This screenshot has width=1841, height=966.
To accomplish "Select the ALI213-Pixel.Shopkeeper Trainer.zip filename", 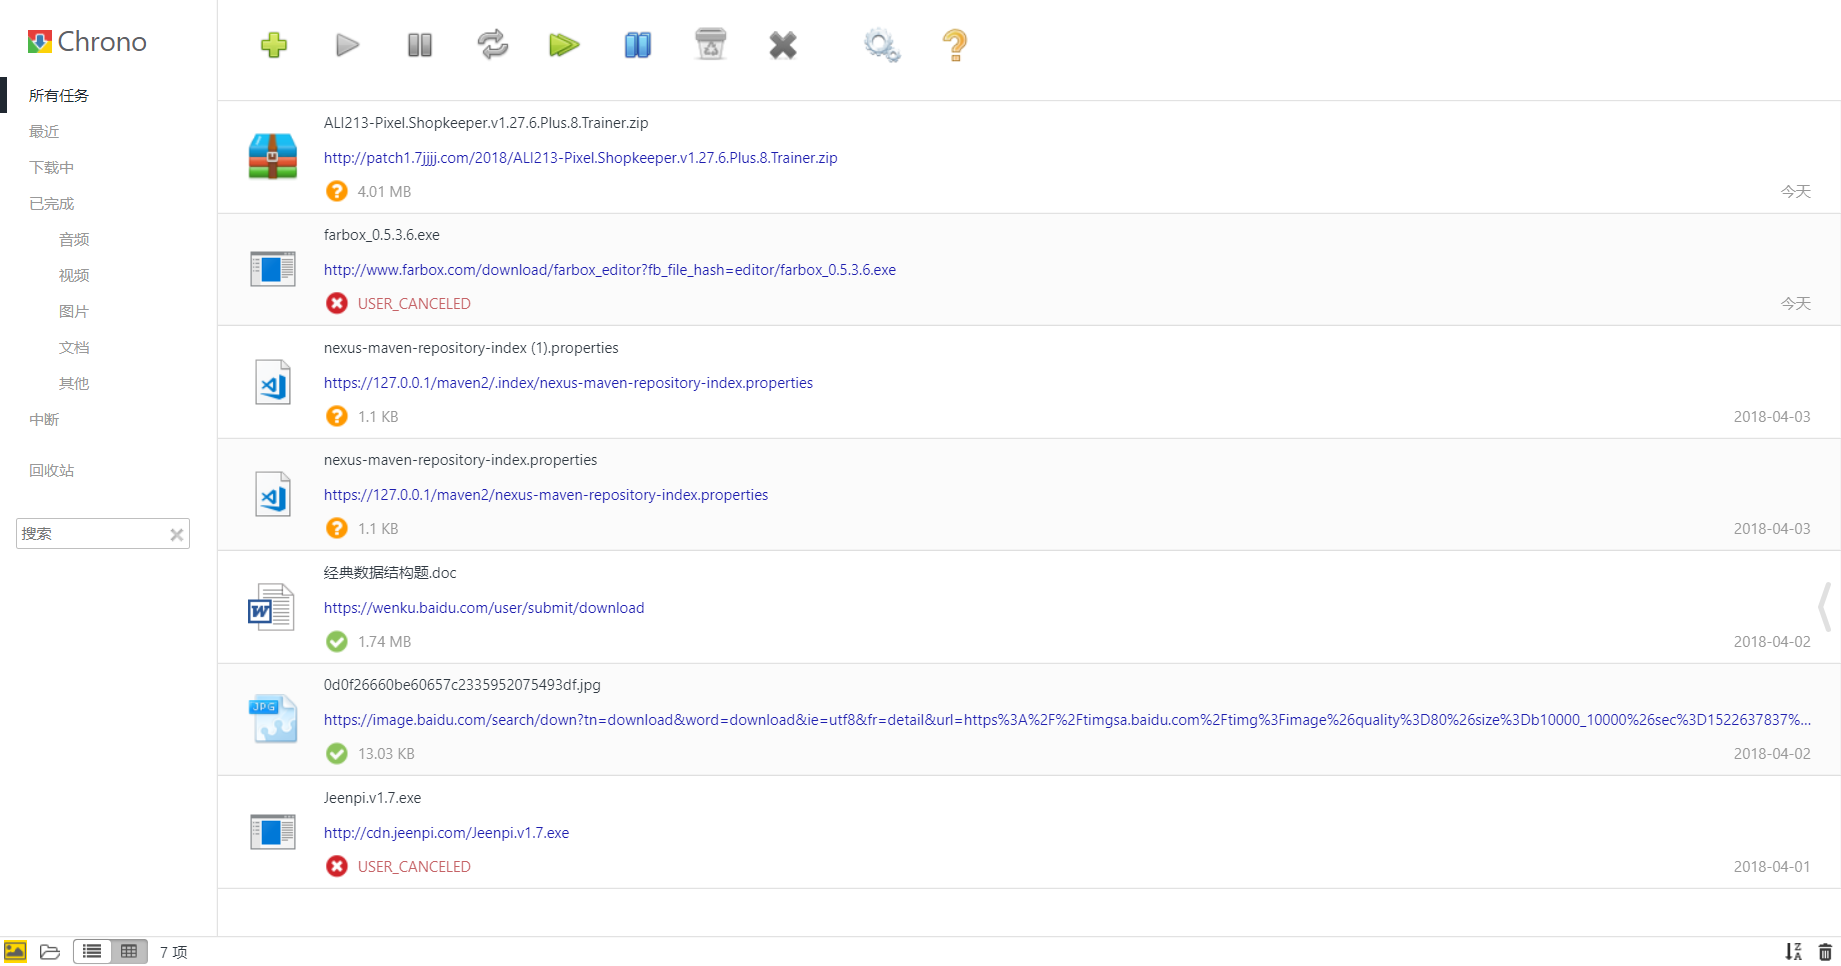I will click(x=486, y=123).
